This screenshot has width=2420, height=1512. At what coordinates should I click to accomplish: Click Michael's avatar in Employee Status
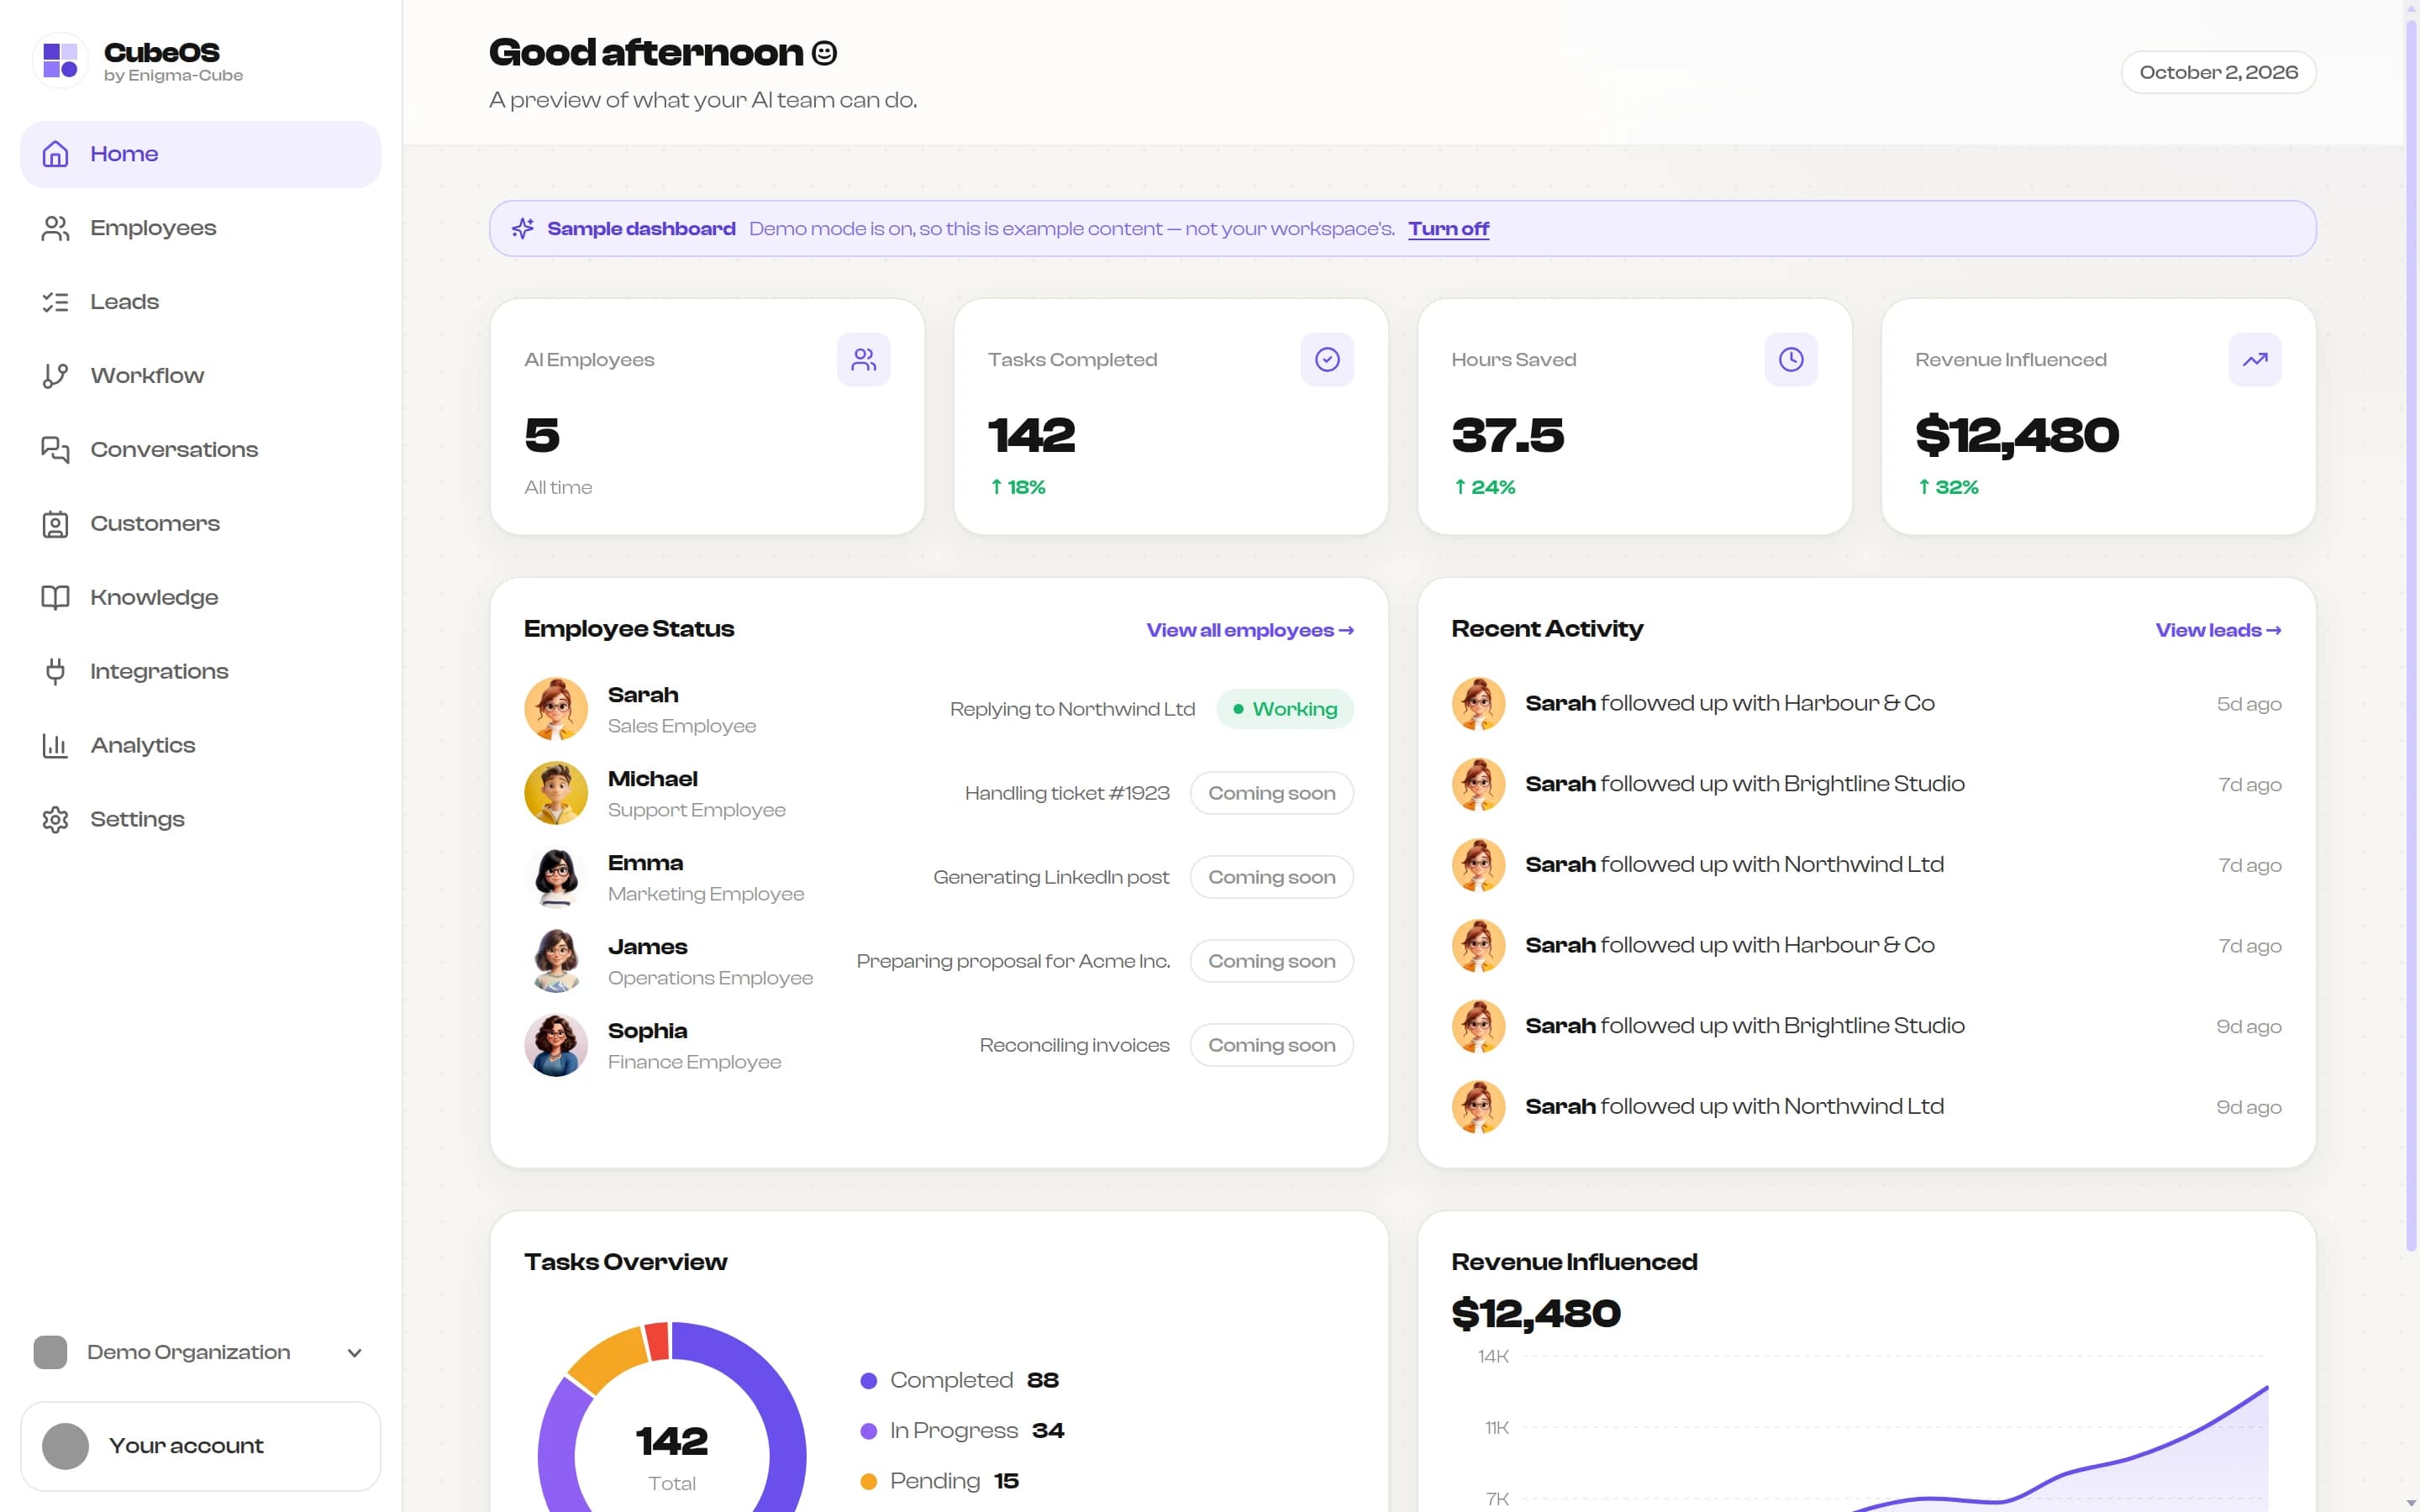tap(556, 793)
